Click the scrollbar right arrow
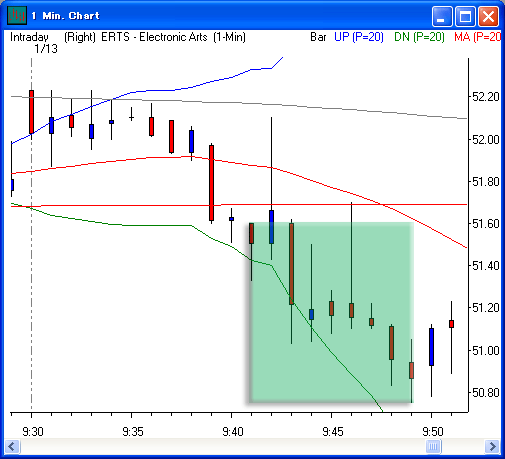The height and width of the screenshot is (459, 505). [x=492, y=446]
